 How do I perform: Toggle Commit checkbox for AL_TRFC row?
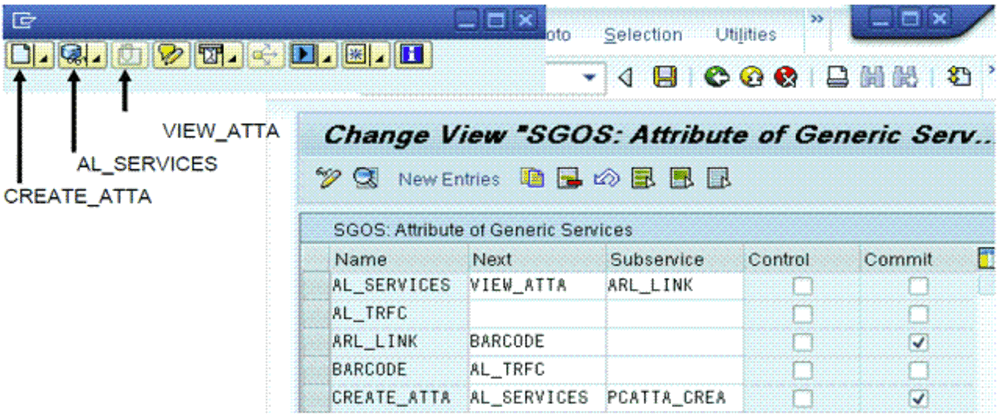click(918, 313)
